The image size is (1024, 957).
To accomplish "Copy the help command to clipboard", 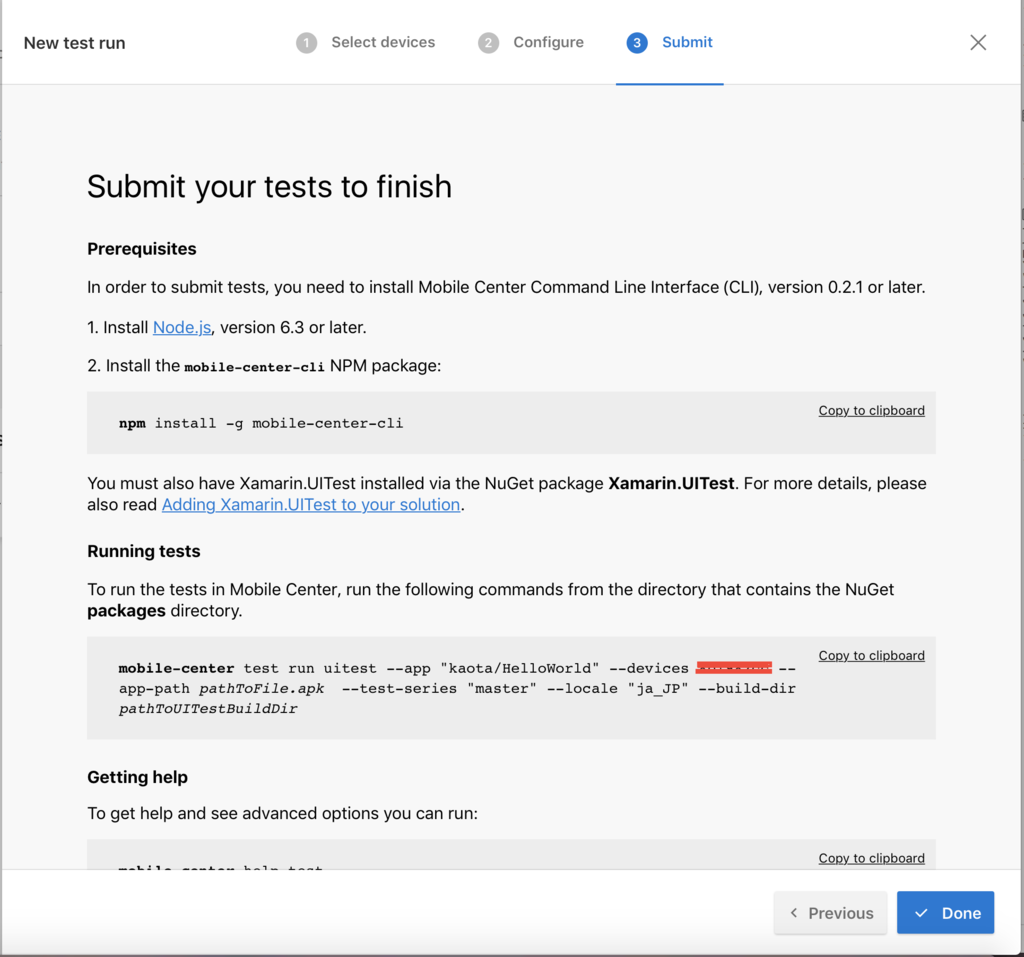I will click(871, 858).
